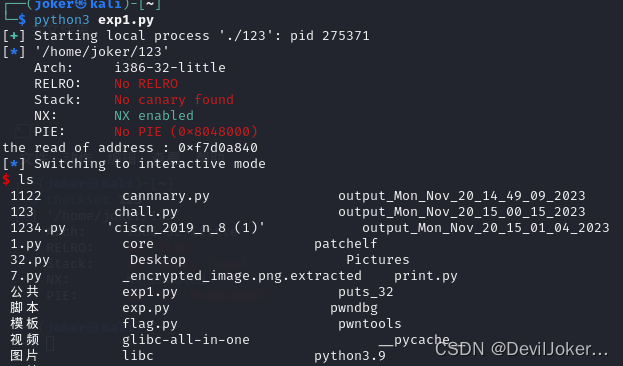623x366 pixels.
Task: Click the 'No RELRO' status text
Action: tap(146, 84)
